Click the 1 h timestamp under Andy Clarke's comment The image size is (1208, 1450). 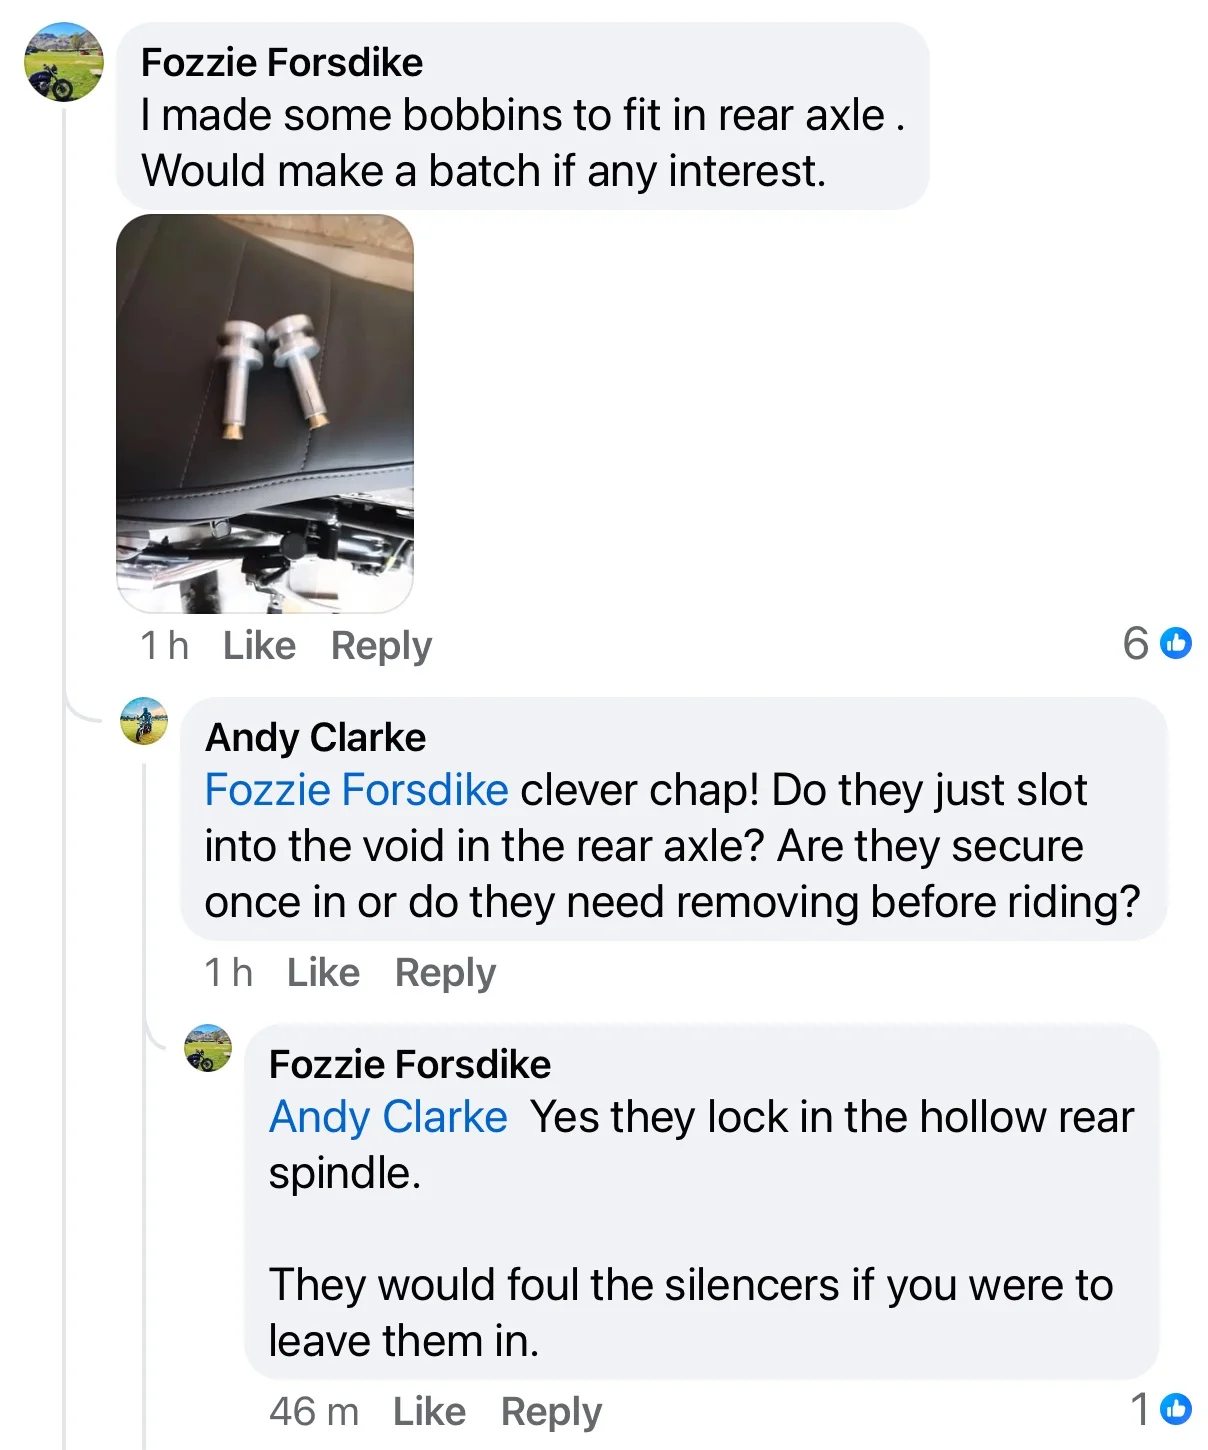tap(228, 973)
